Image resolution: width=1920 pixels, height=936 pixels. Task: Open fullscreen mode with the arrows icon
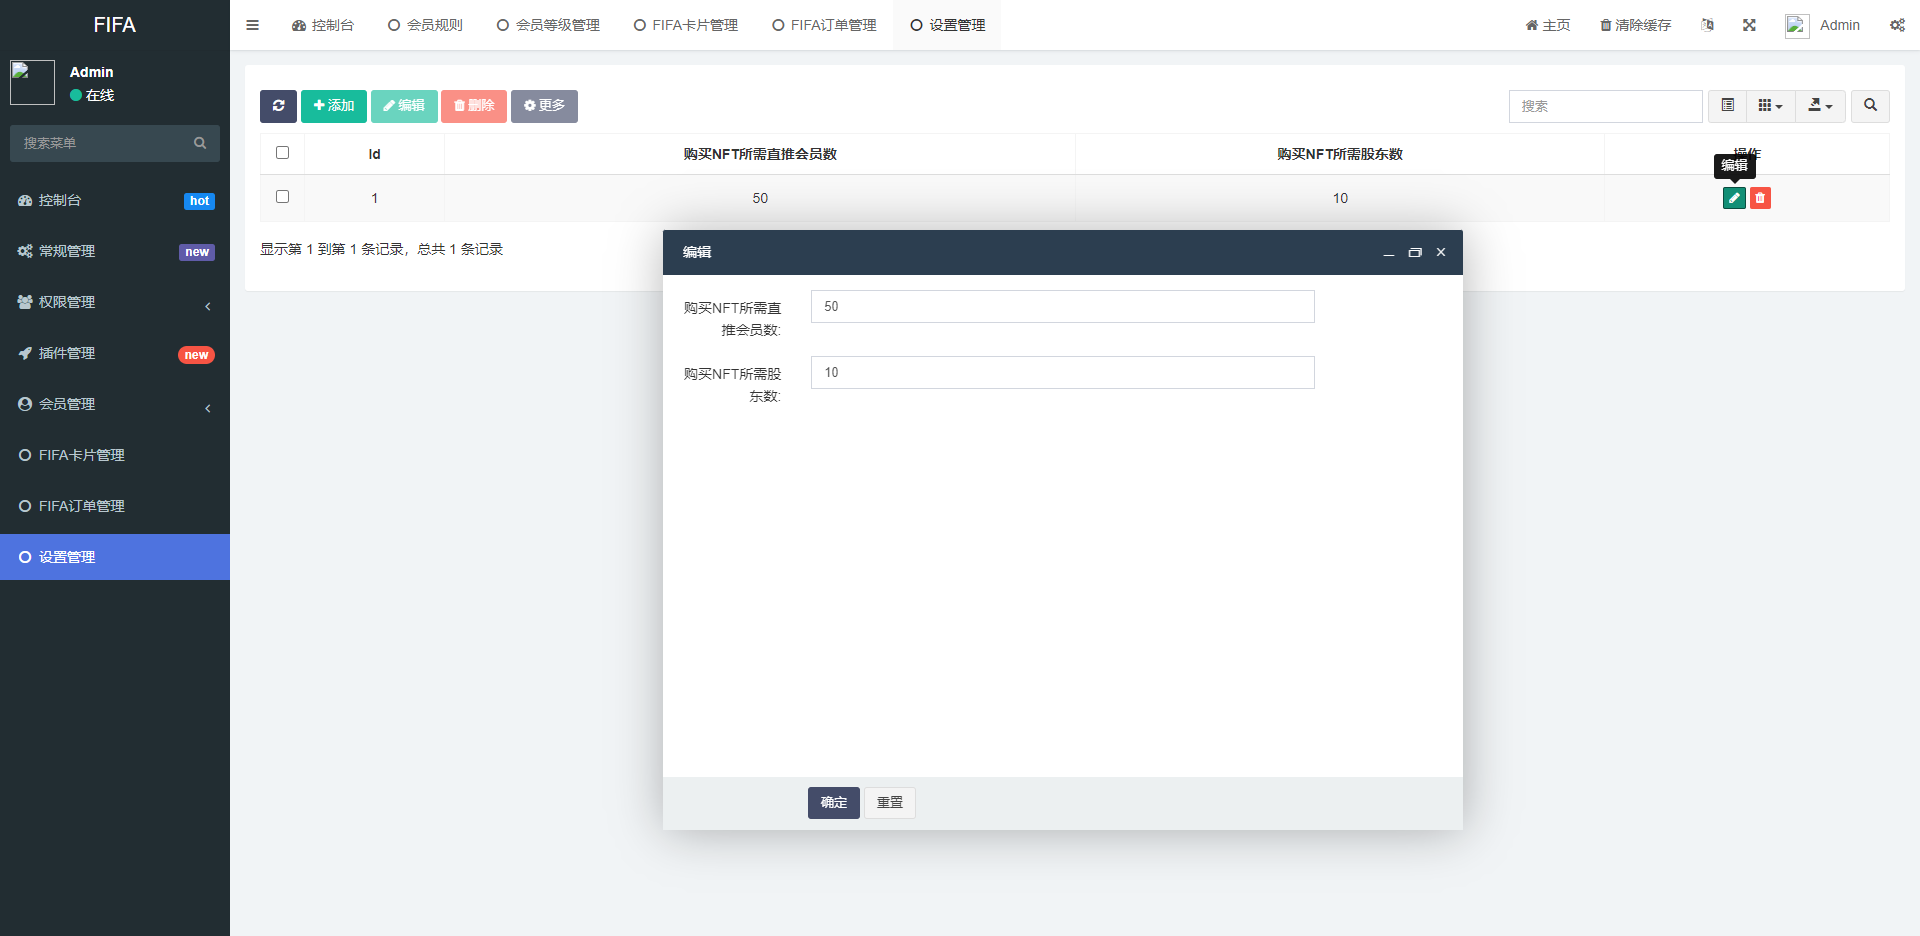pos(1749,24)
